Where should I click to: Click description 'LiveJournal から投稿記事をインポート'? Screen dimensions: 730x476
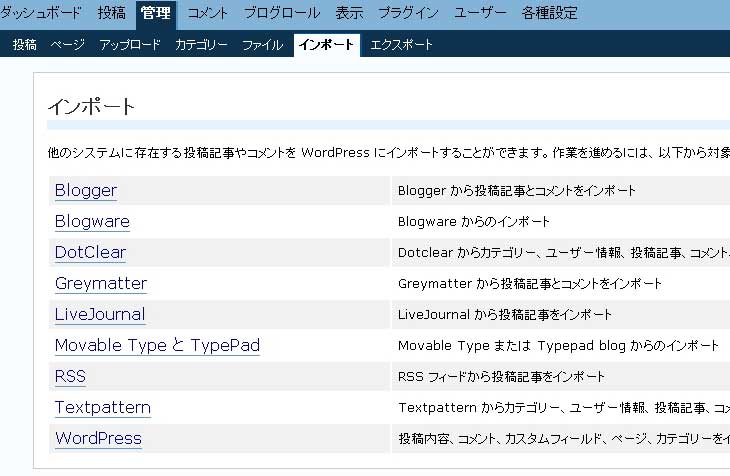pyautogui.click(x=505, y=314)
